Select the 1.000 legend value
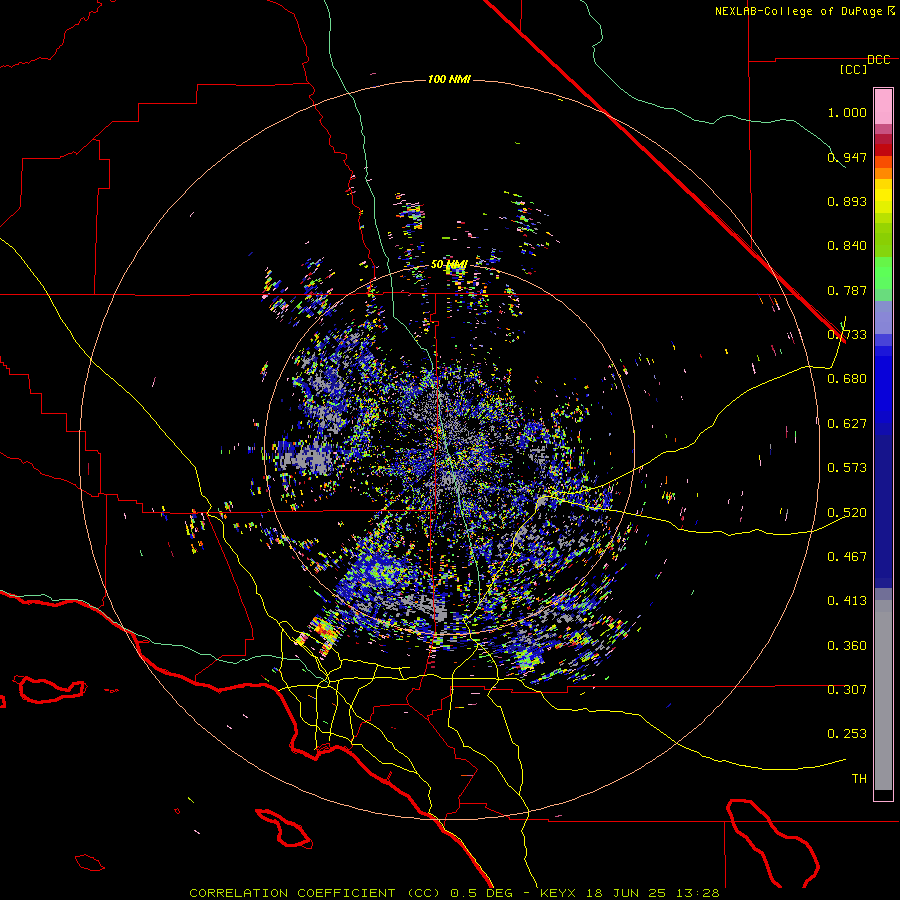Viewport: 900px width, 900px height. click(x=847, y=112)
